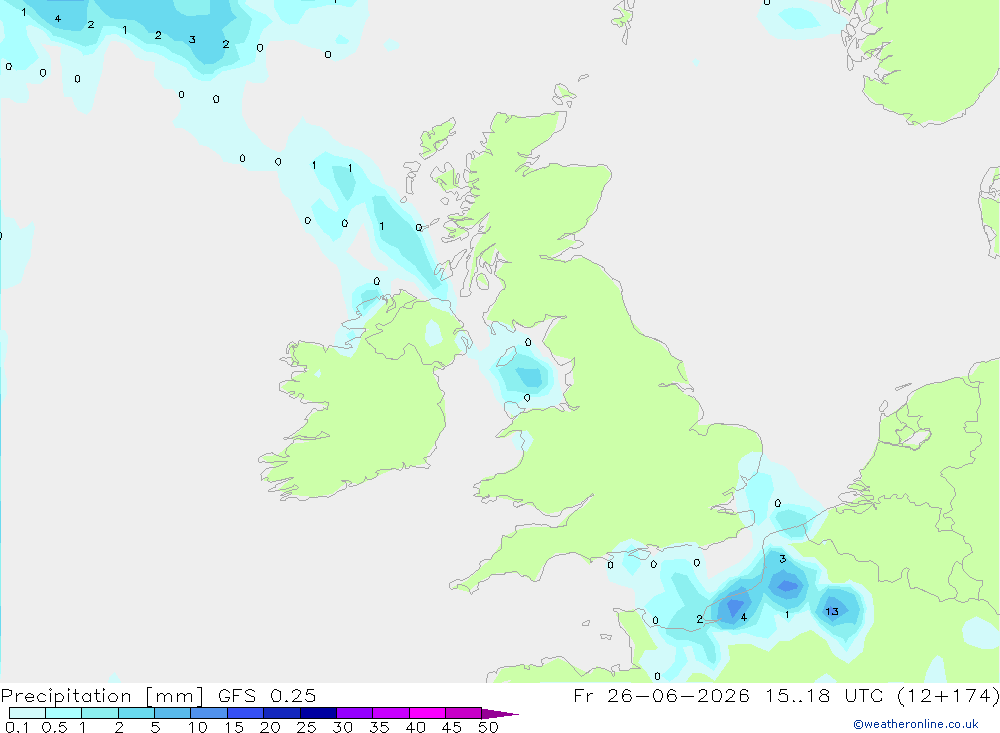Image resolution: width=1000 pixels, height=733 pixels.
Task: Click the '35' legend scale label
Action: click(x=379, y=727)
